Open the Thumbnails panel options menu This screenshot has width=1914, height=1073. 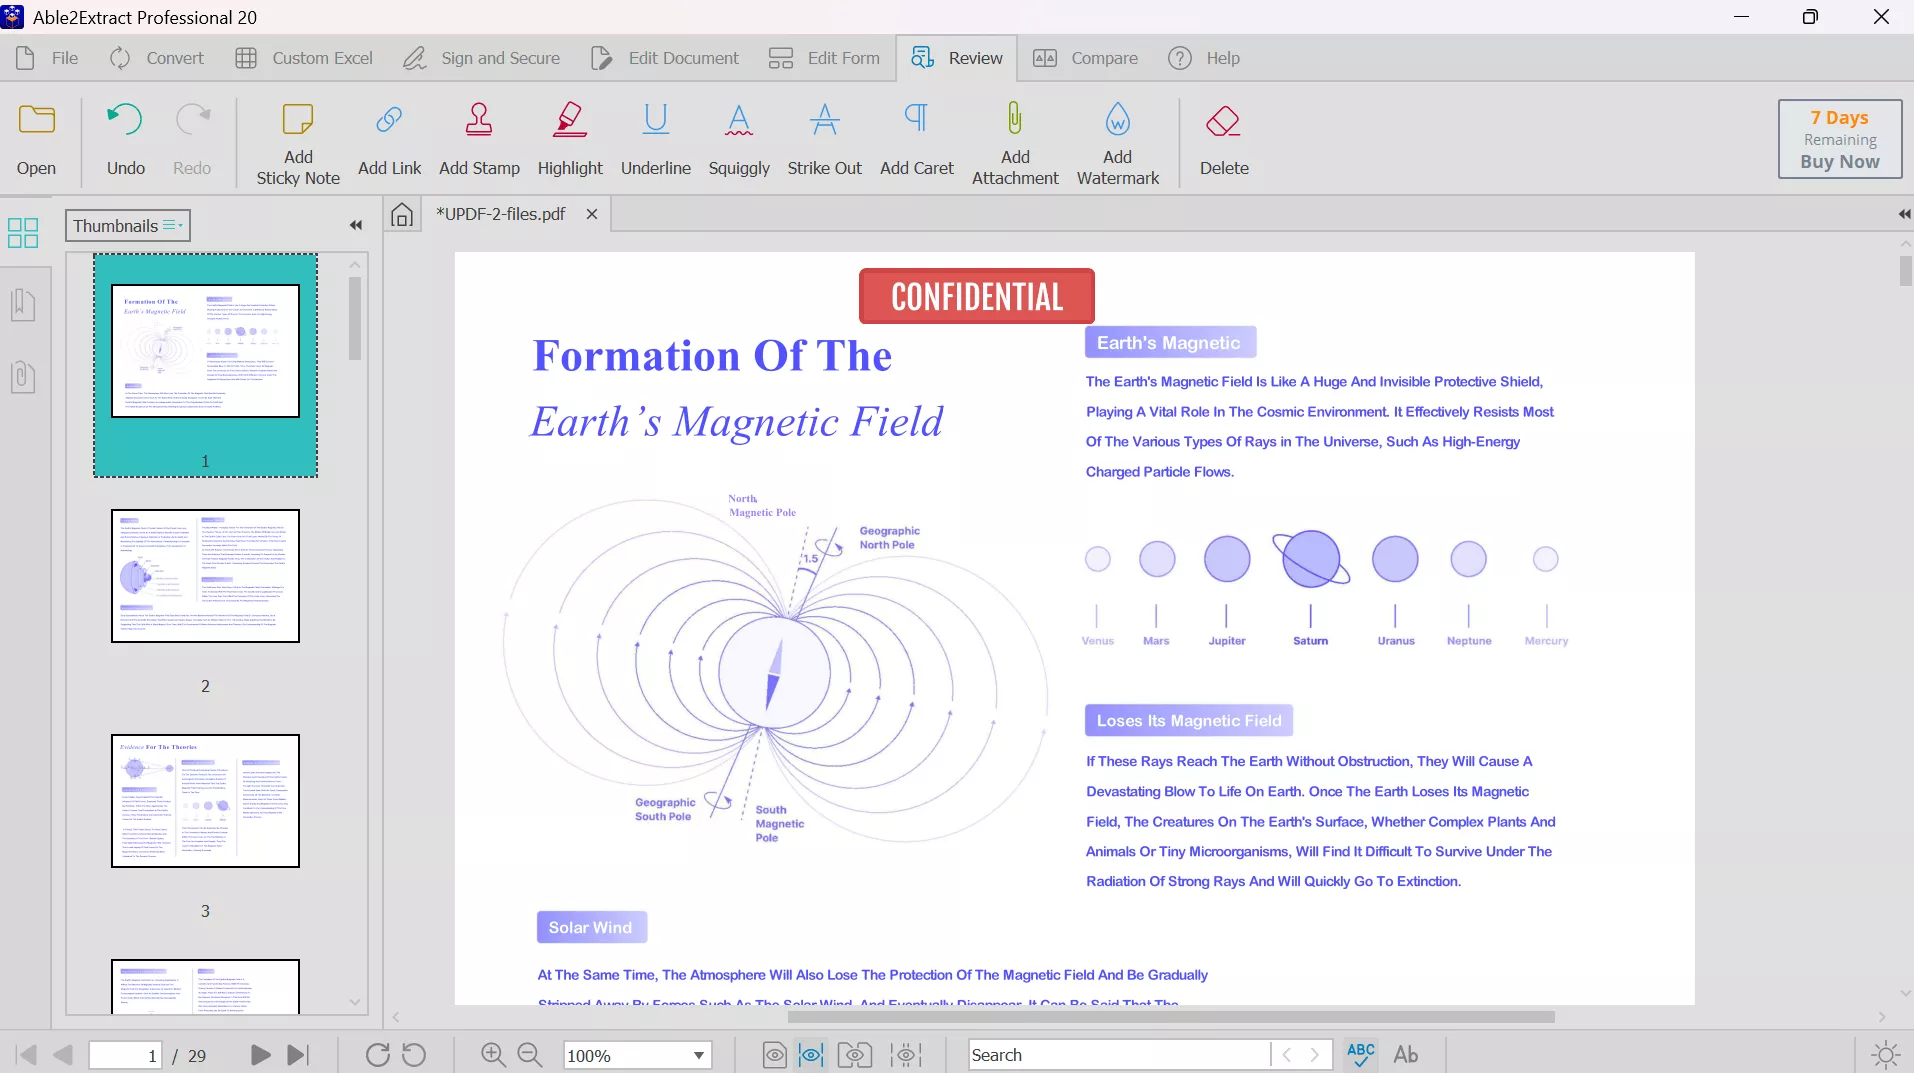point(172,225)
